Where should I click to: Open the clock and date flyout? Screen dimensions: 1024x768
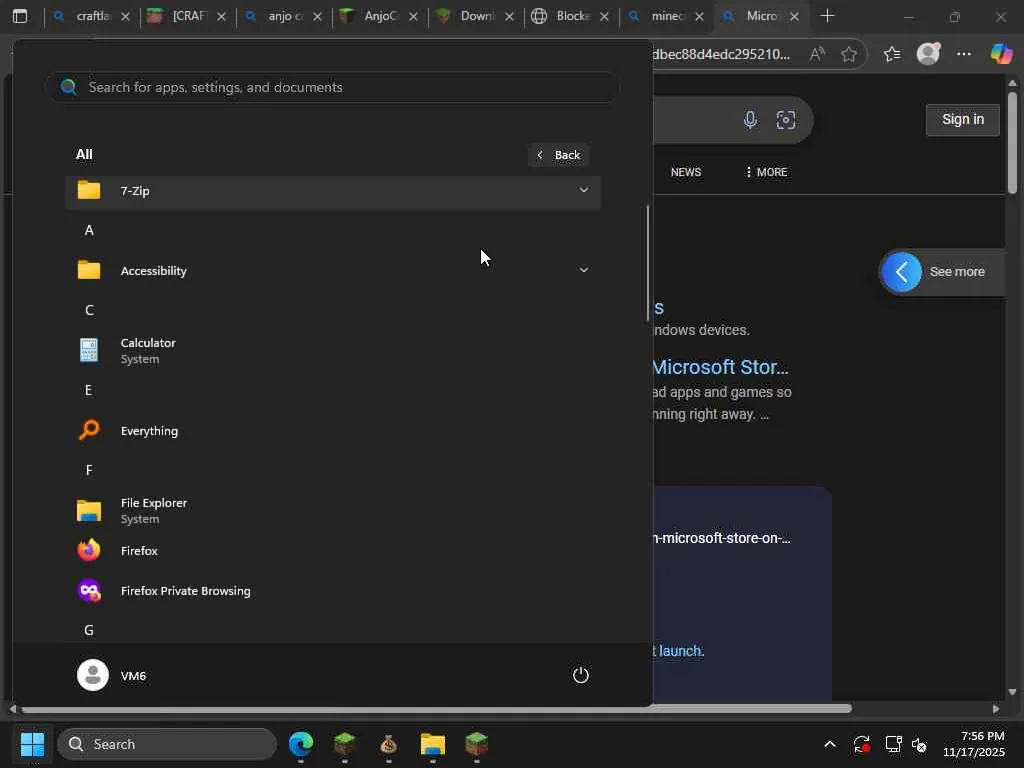[x=974, y=744]
